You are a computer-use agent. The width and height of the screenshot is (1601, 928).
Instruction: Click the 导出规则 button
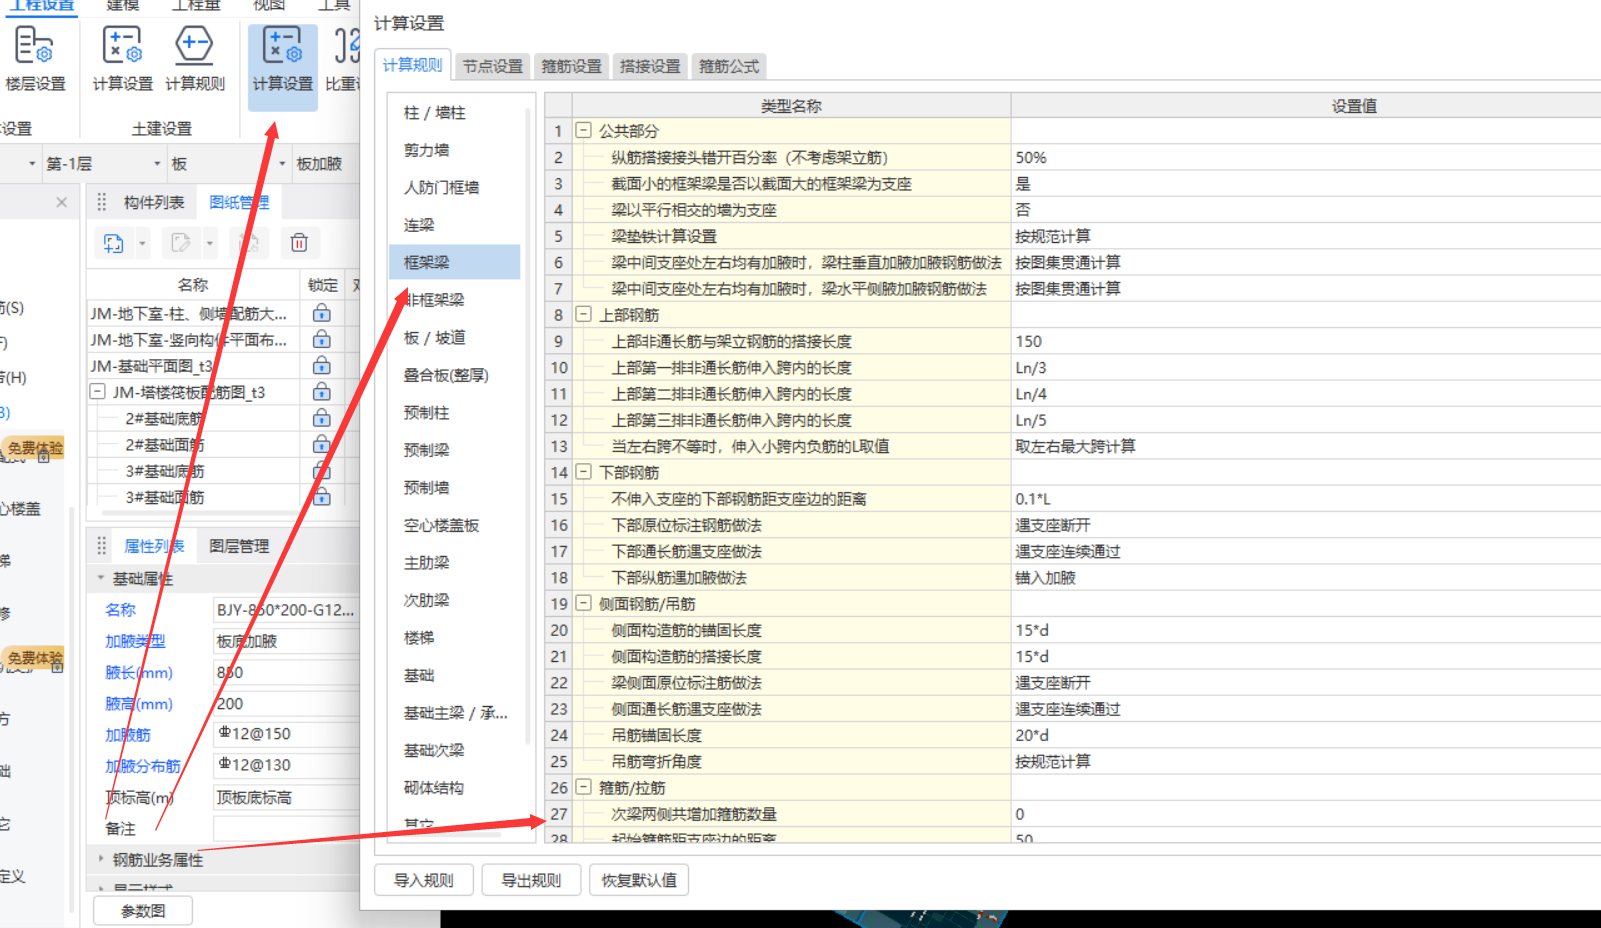coord(531,880)
